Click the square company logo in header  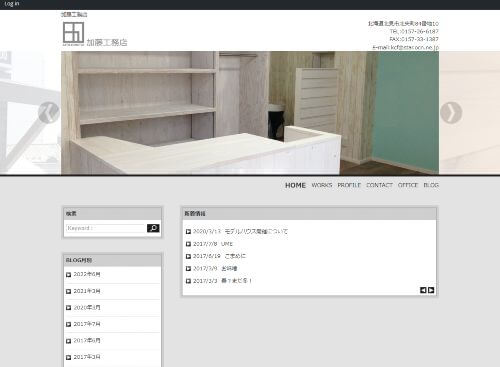click(x=73, y=33)
